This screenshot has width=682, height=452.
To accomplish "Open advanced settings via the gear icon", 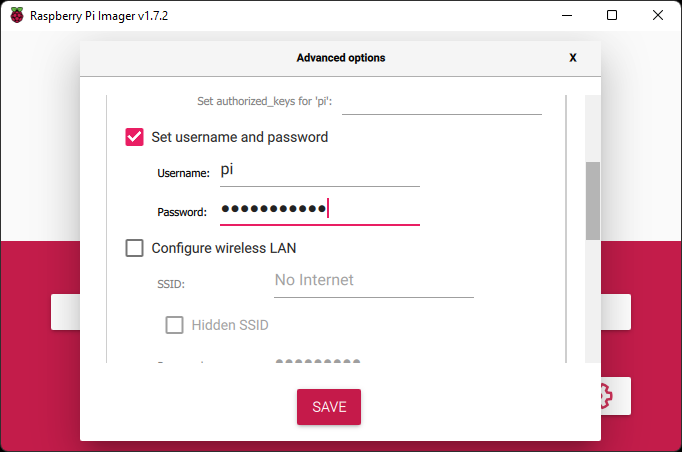I will [606, 396].
